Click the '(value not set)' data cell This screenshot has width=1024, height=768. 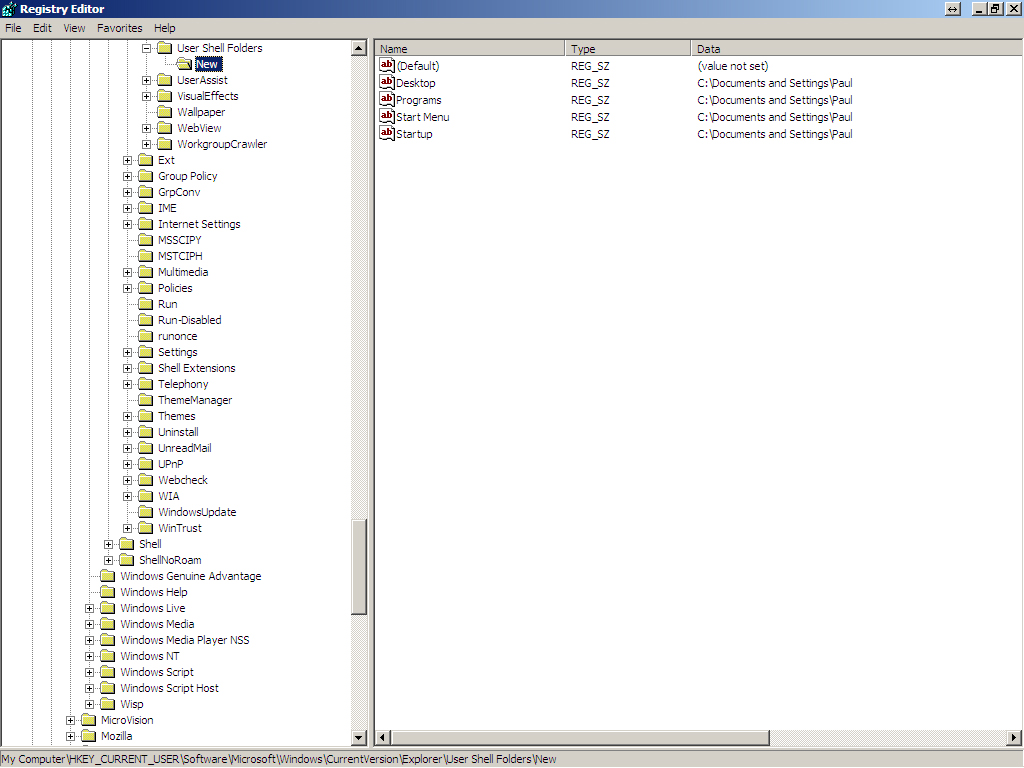(x=733, y=66)
